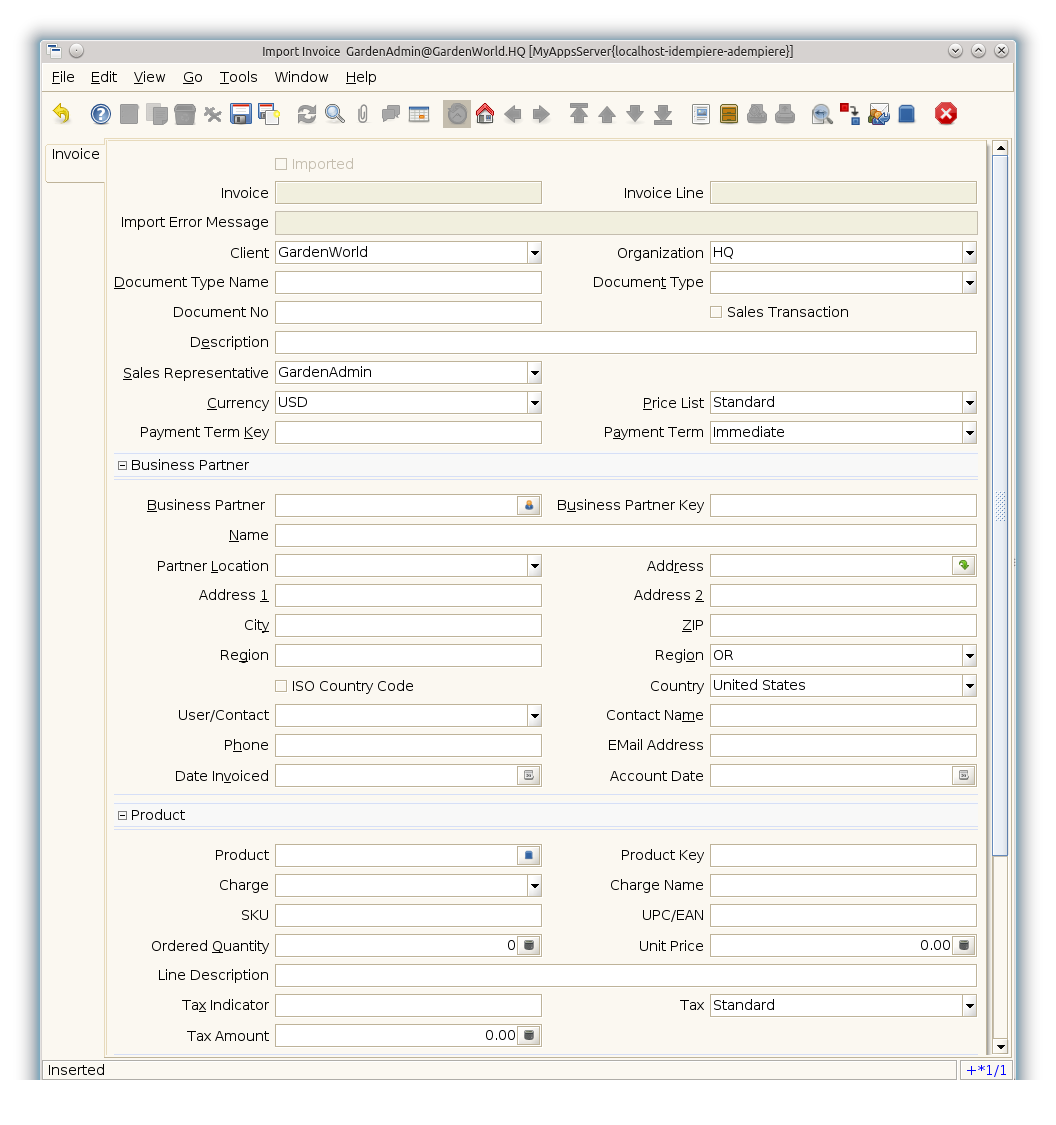
Task: Collapse the Product section
Action: pos(123,815)
